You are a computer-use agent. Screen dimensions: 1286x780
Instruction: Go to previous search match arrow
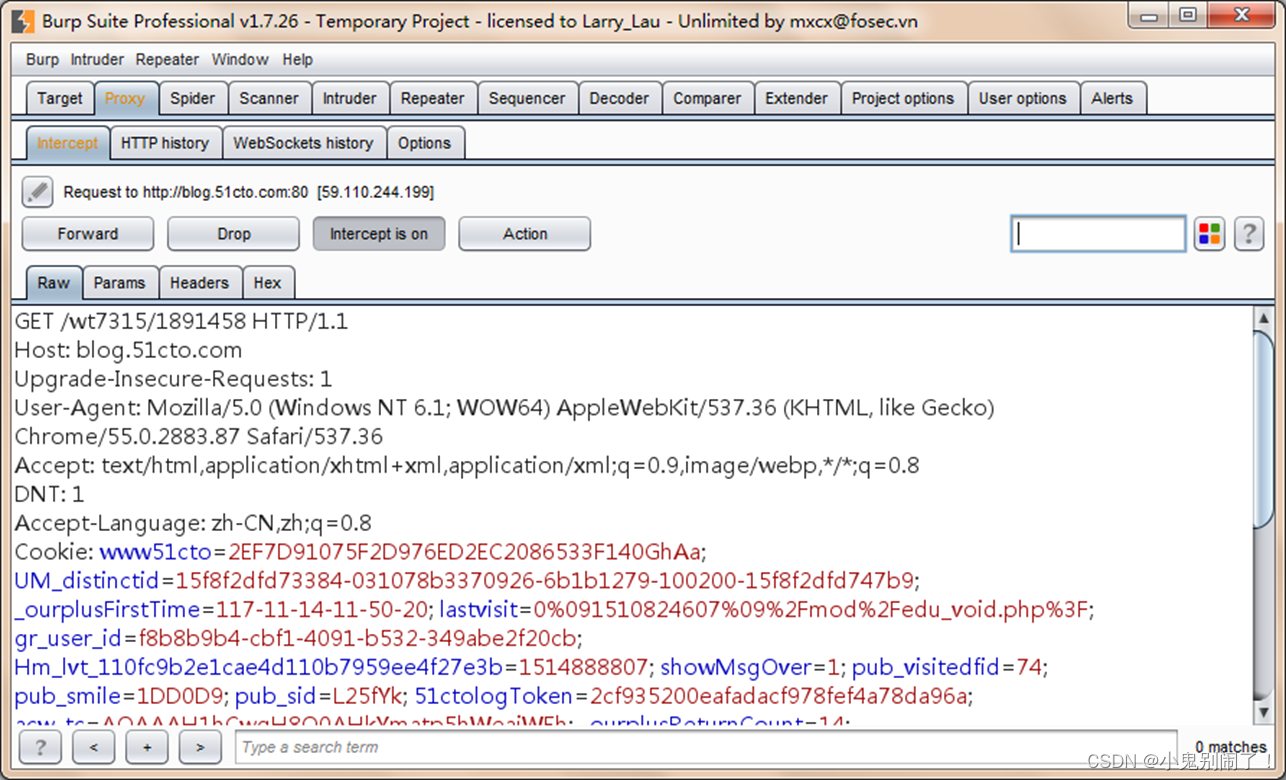pos(93,746)
